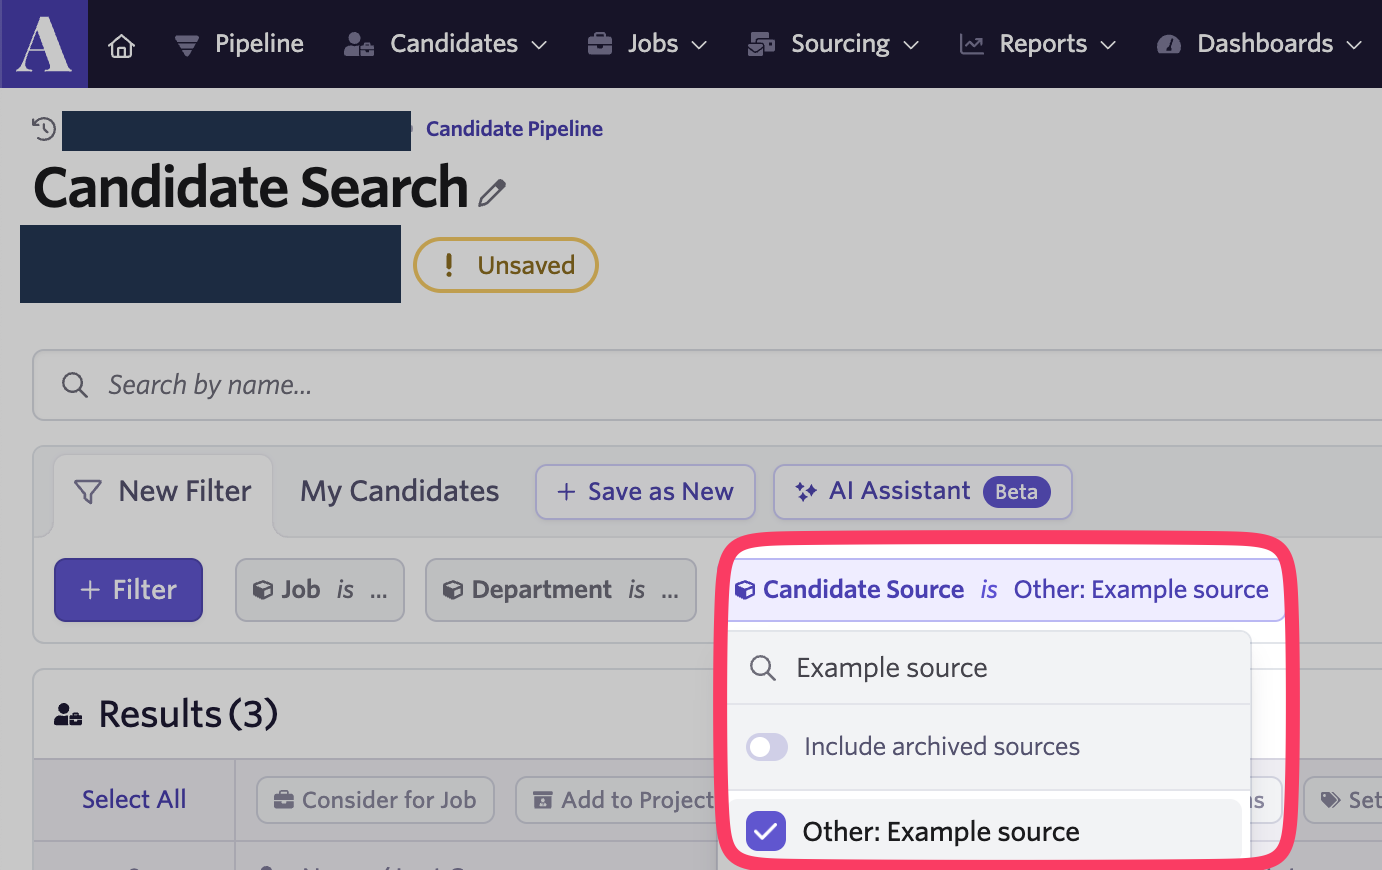The height and width of the screenshot is (870, 1382).
Task: Expand the Jobs menu dropdown
Action: pyautogui.click(x=647, y=44)
